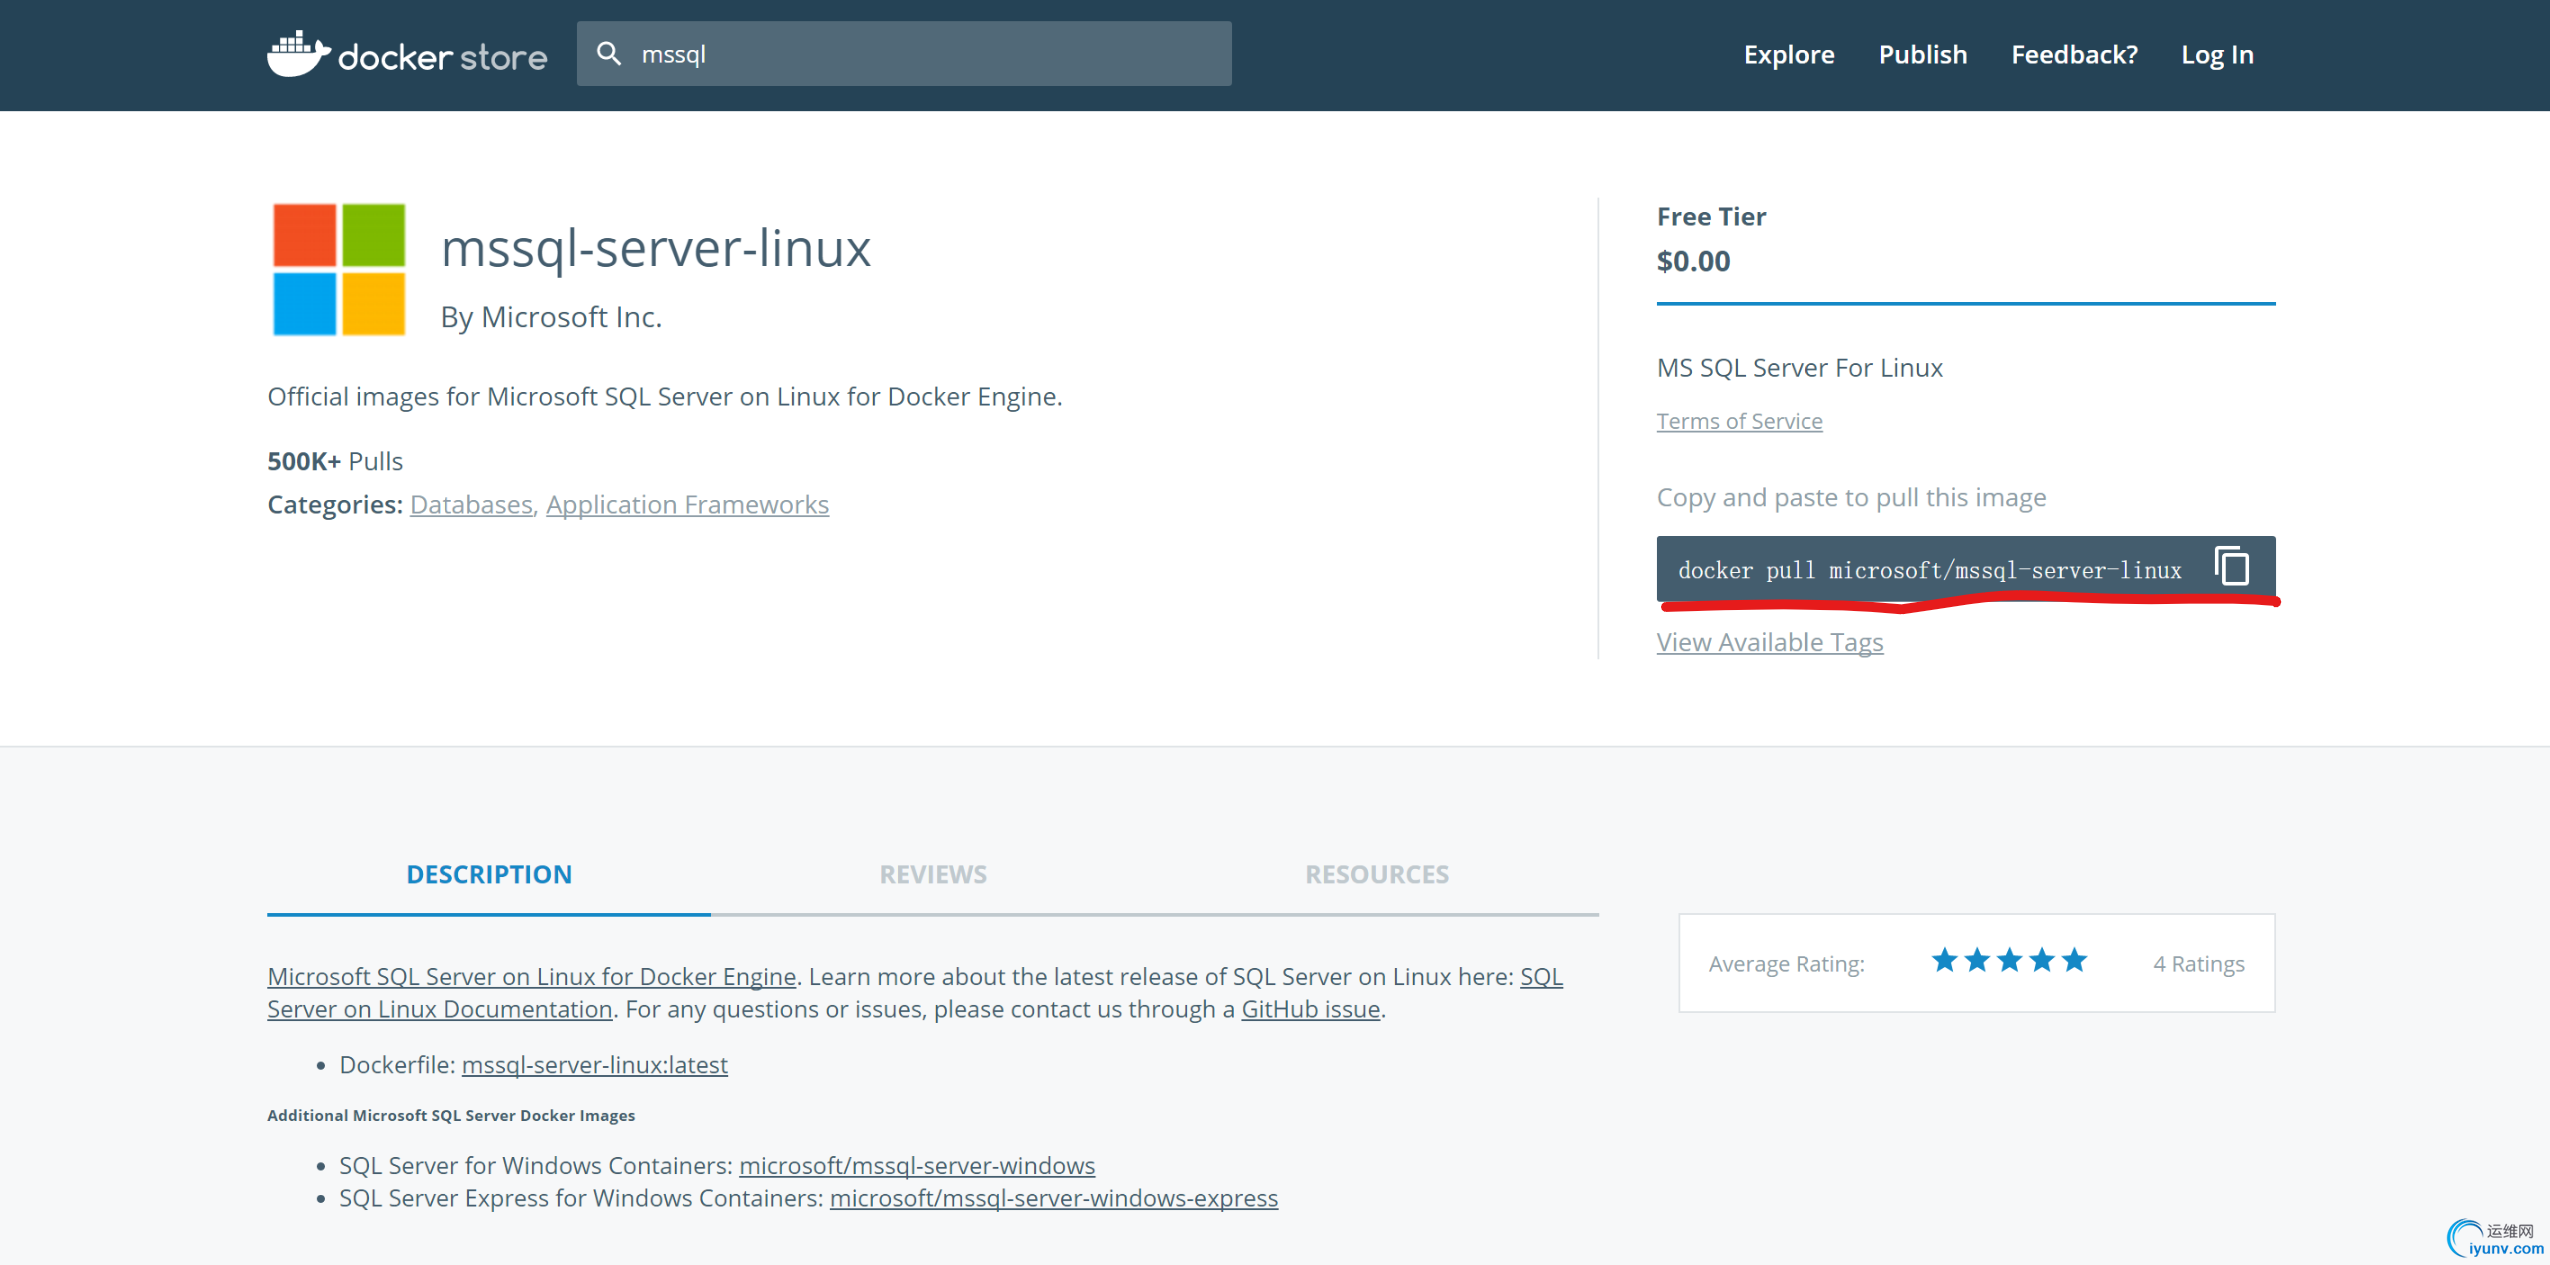Switch to the RESOURCES tab
The image size is (2550, 1265).
pos(1377,874)
